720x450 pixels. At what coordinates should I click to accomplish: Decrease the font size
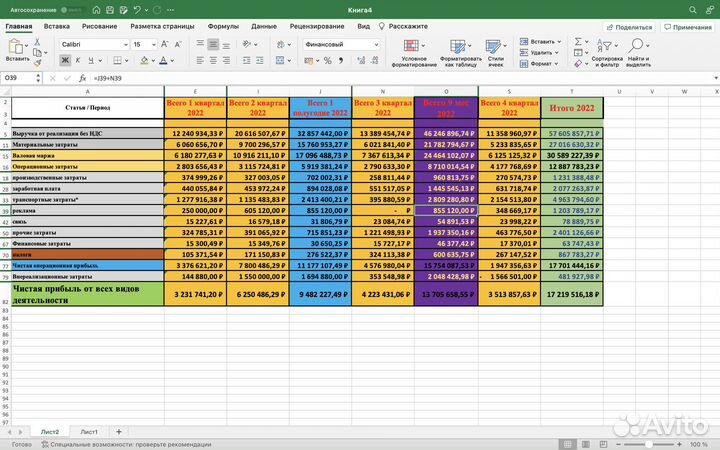tap(178, 44)
